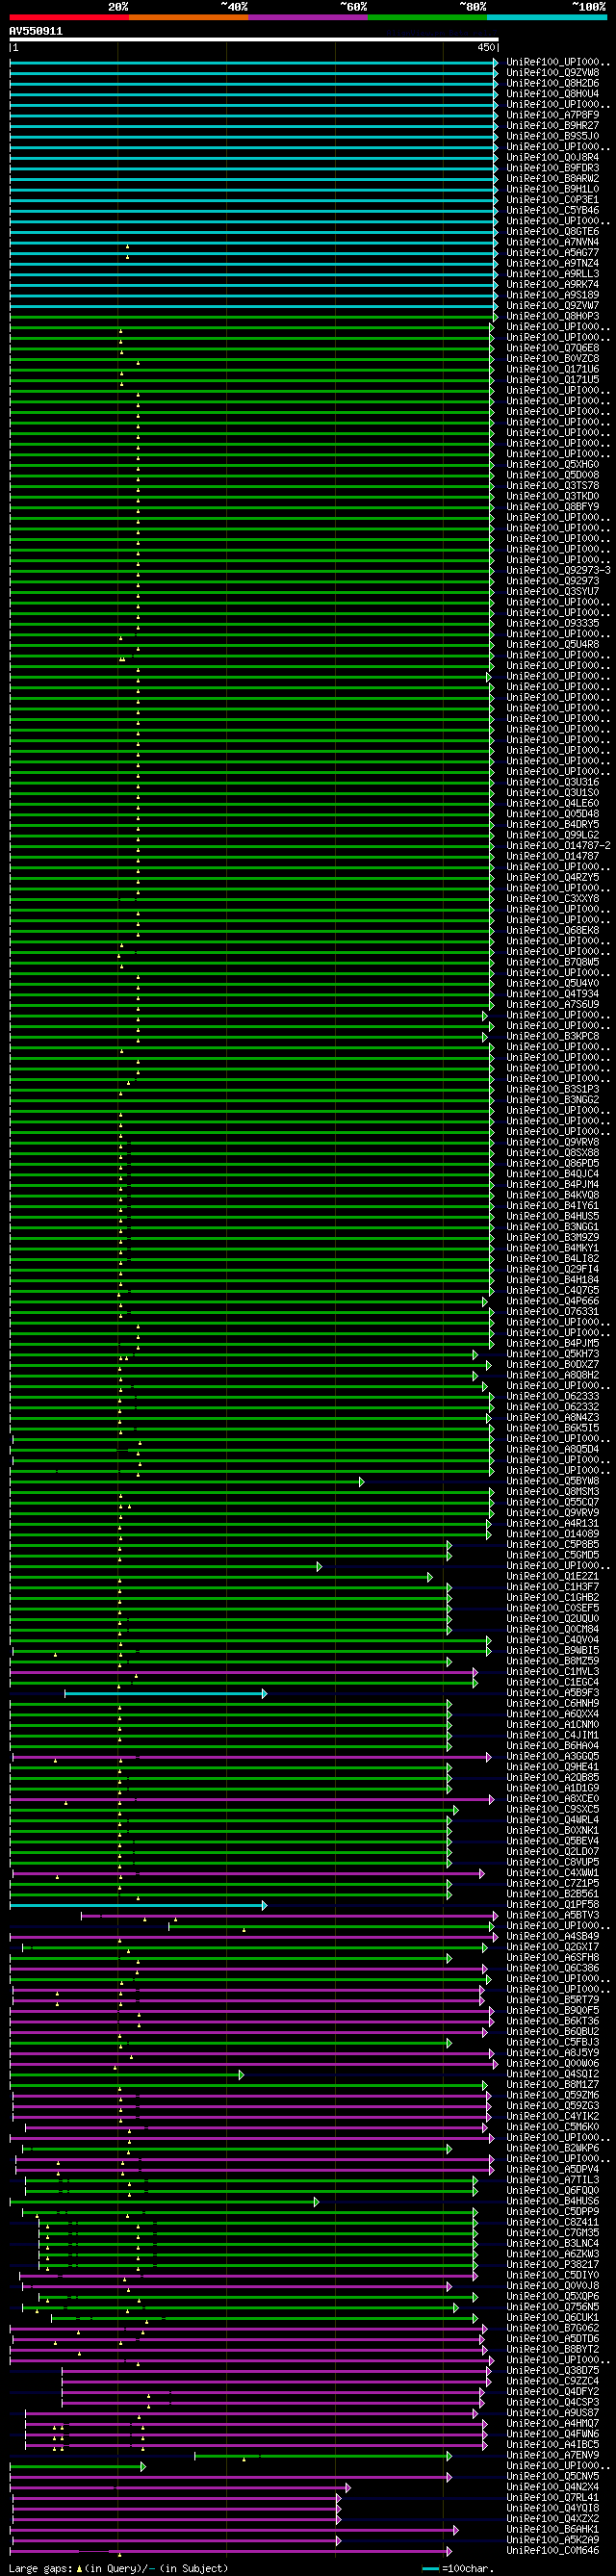Viewport: 616px width, 2576px height.
Task: Select hit label UniRef100_A5DPV4
Action: coord(553,2170)
